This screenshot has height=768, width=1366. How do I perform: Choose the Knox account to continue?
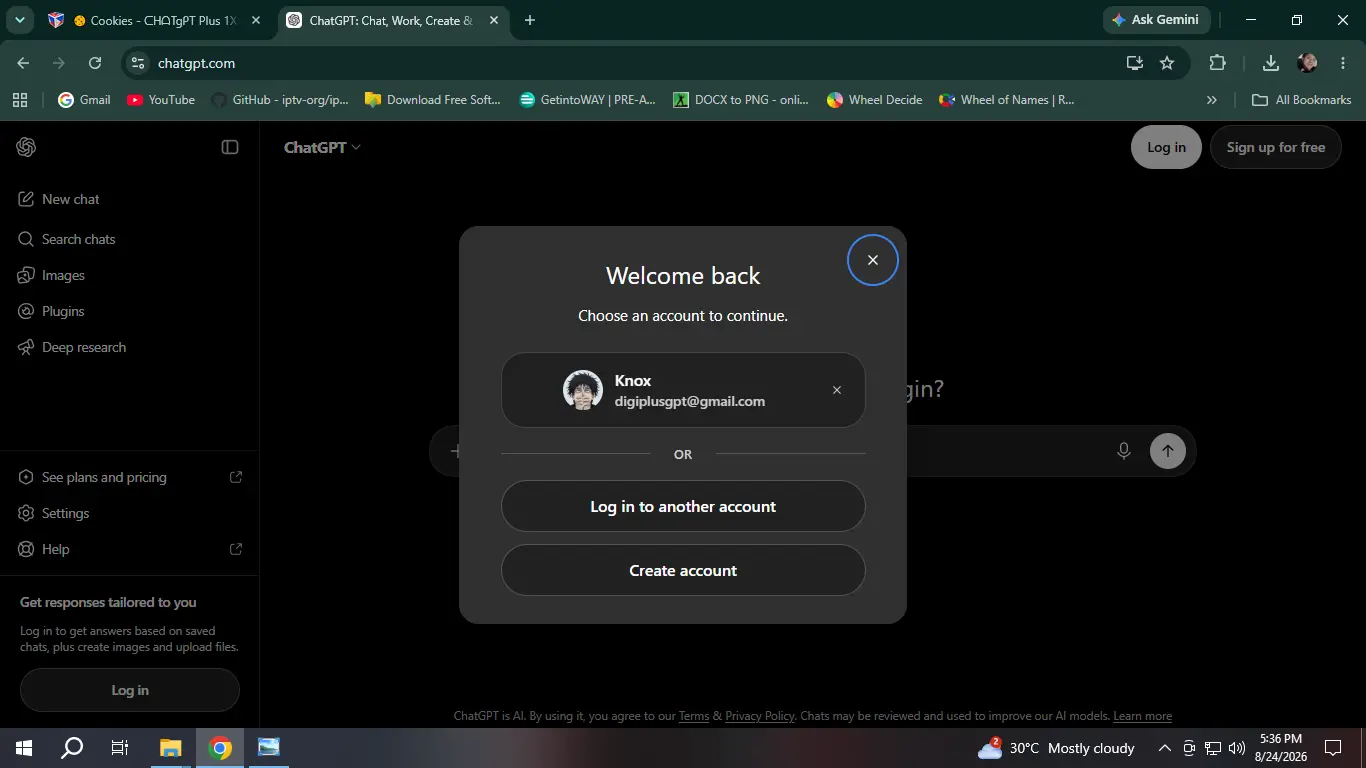tap(683, 390)
